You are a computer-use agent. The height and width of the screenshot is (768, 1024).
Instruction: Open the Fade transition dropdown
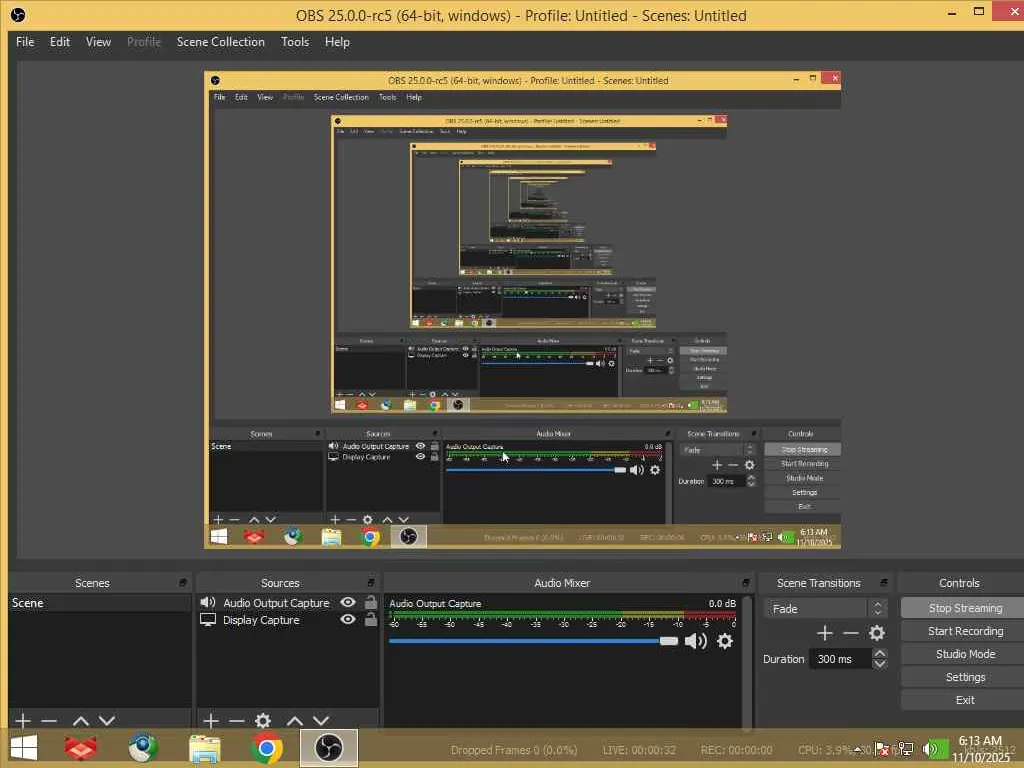point(825,609)
